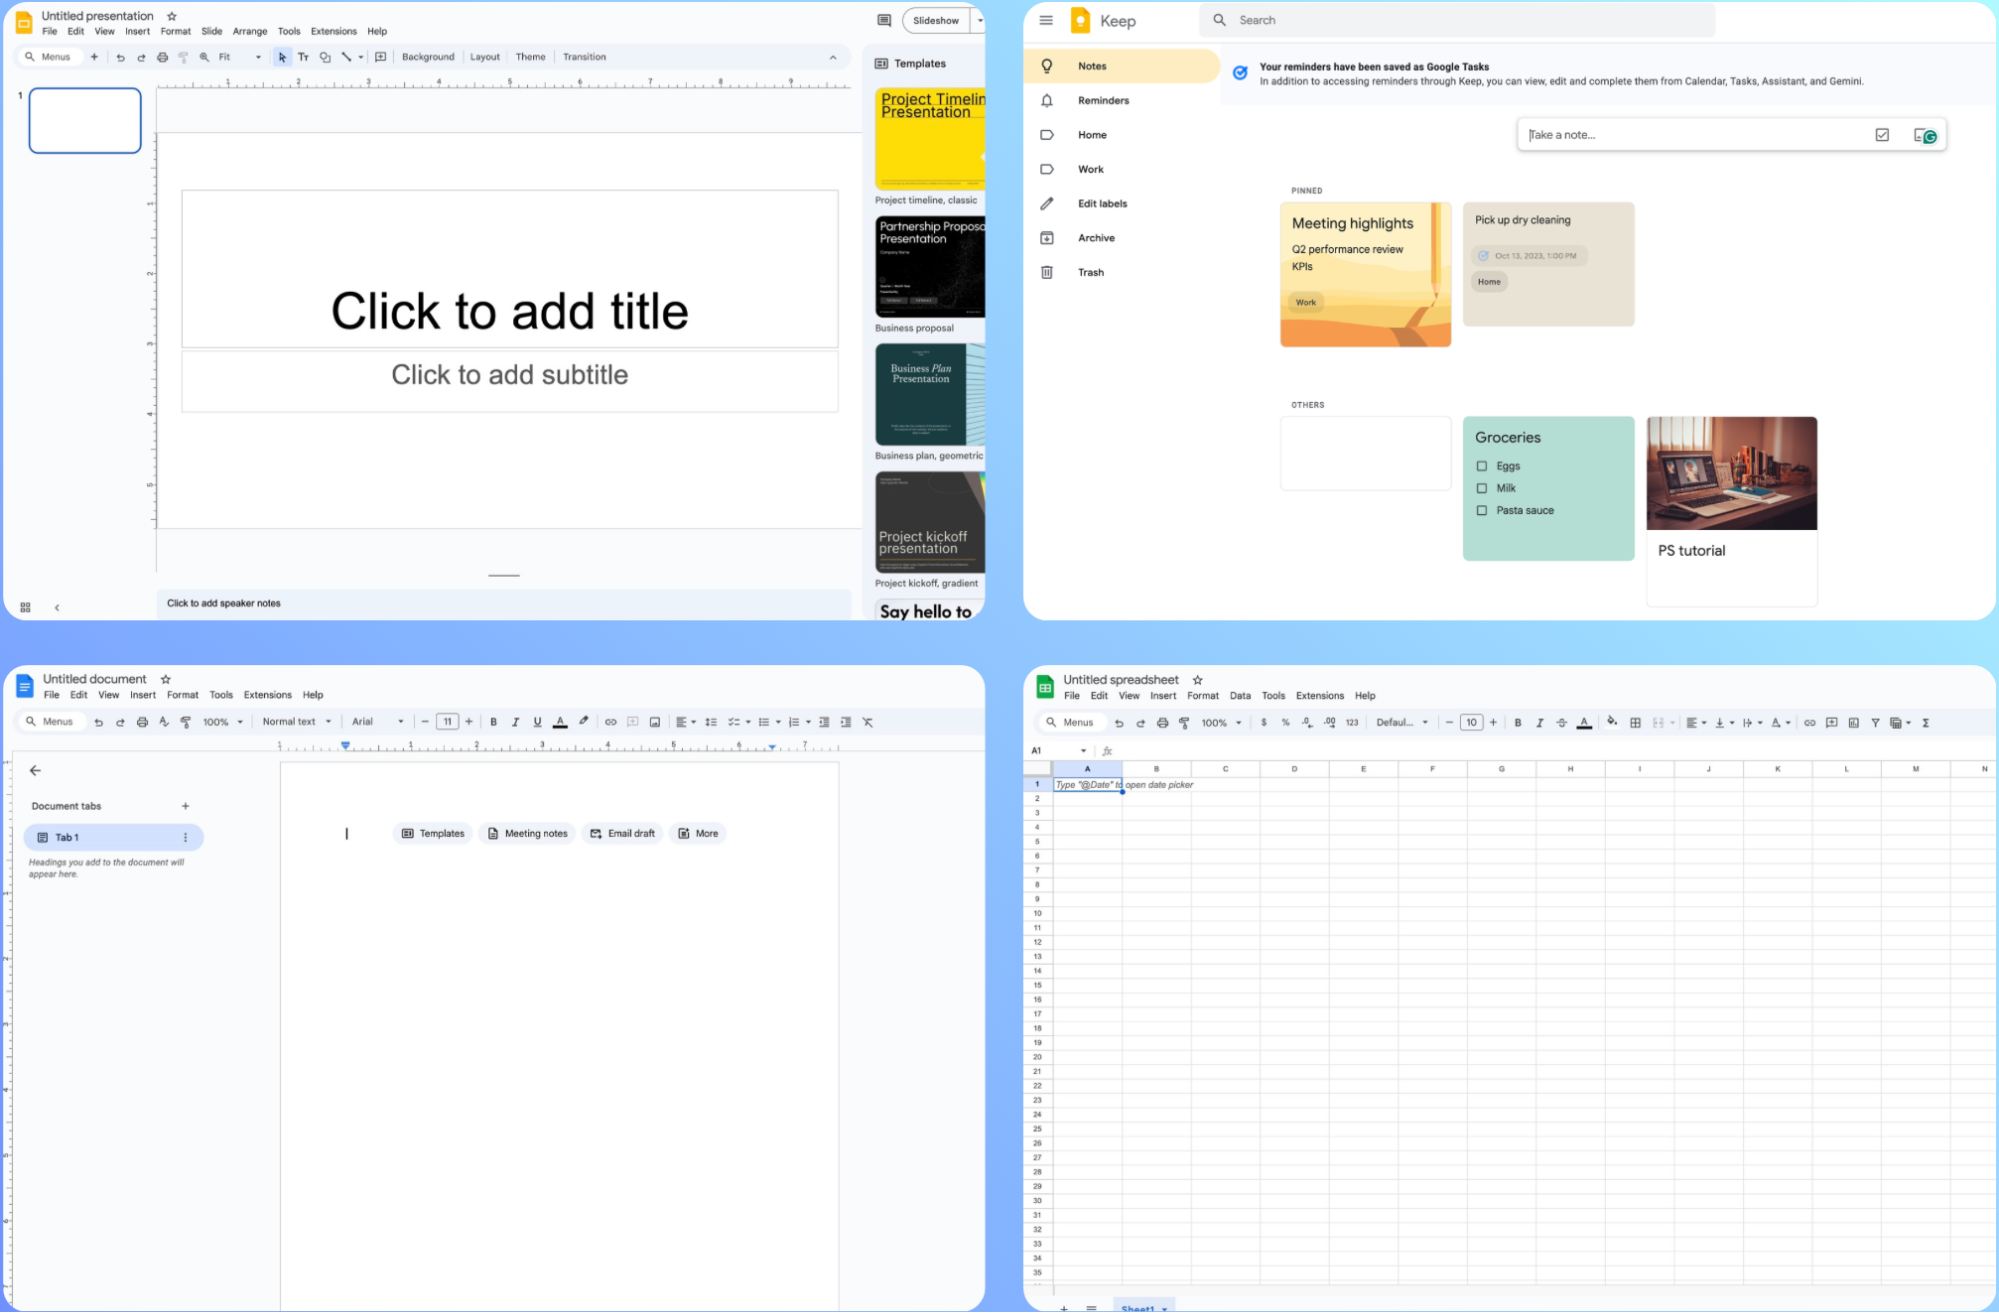This screenshot has width=1999, height=1313.
Task: Open the Arial font dropdown in Docs
Action: (377, 721)
